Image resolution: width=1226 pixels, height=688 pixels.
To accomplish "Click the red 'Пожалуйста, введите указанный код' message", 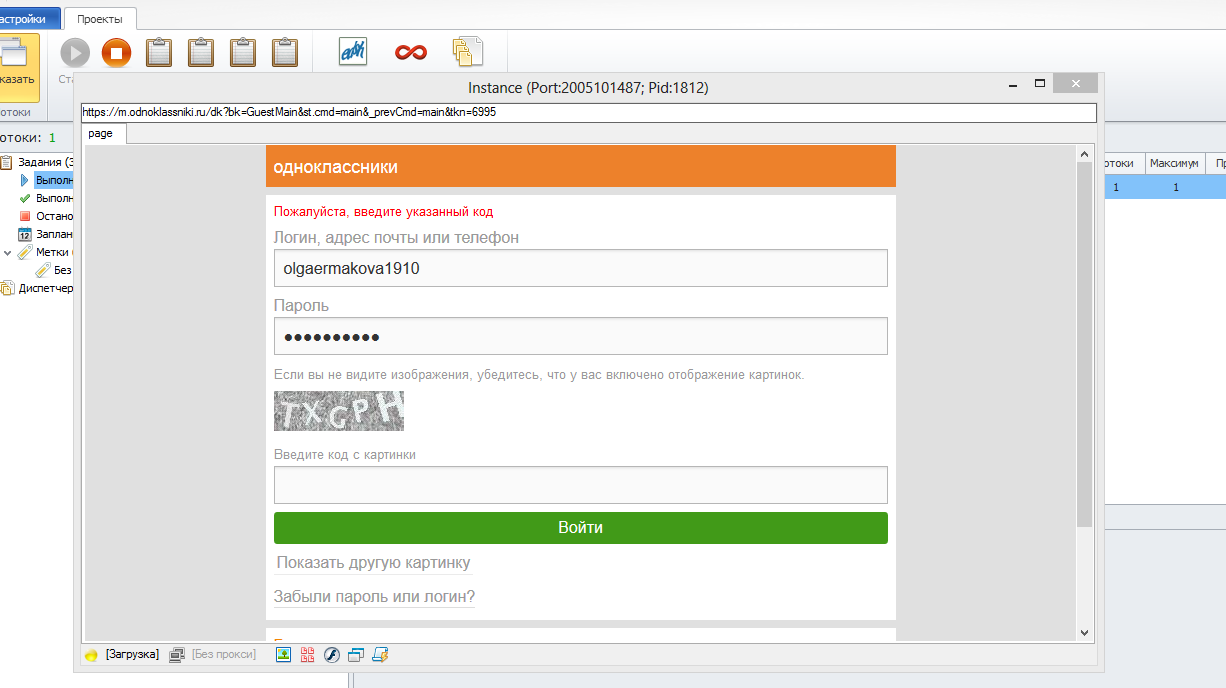I will tap(383, 212).
